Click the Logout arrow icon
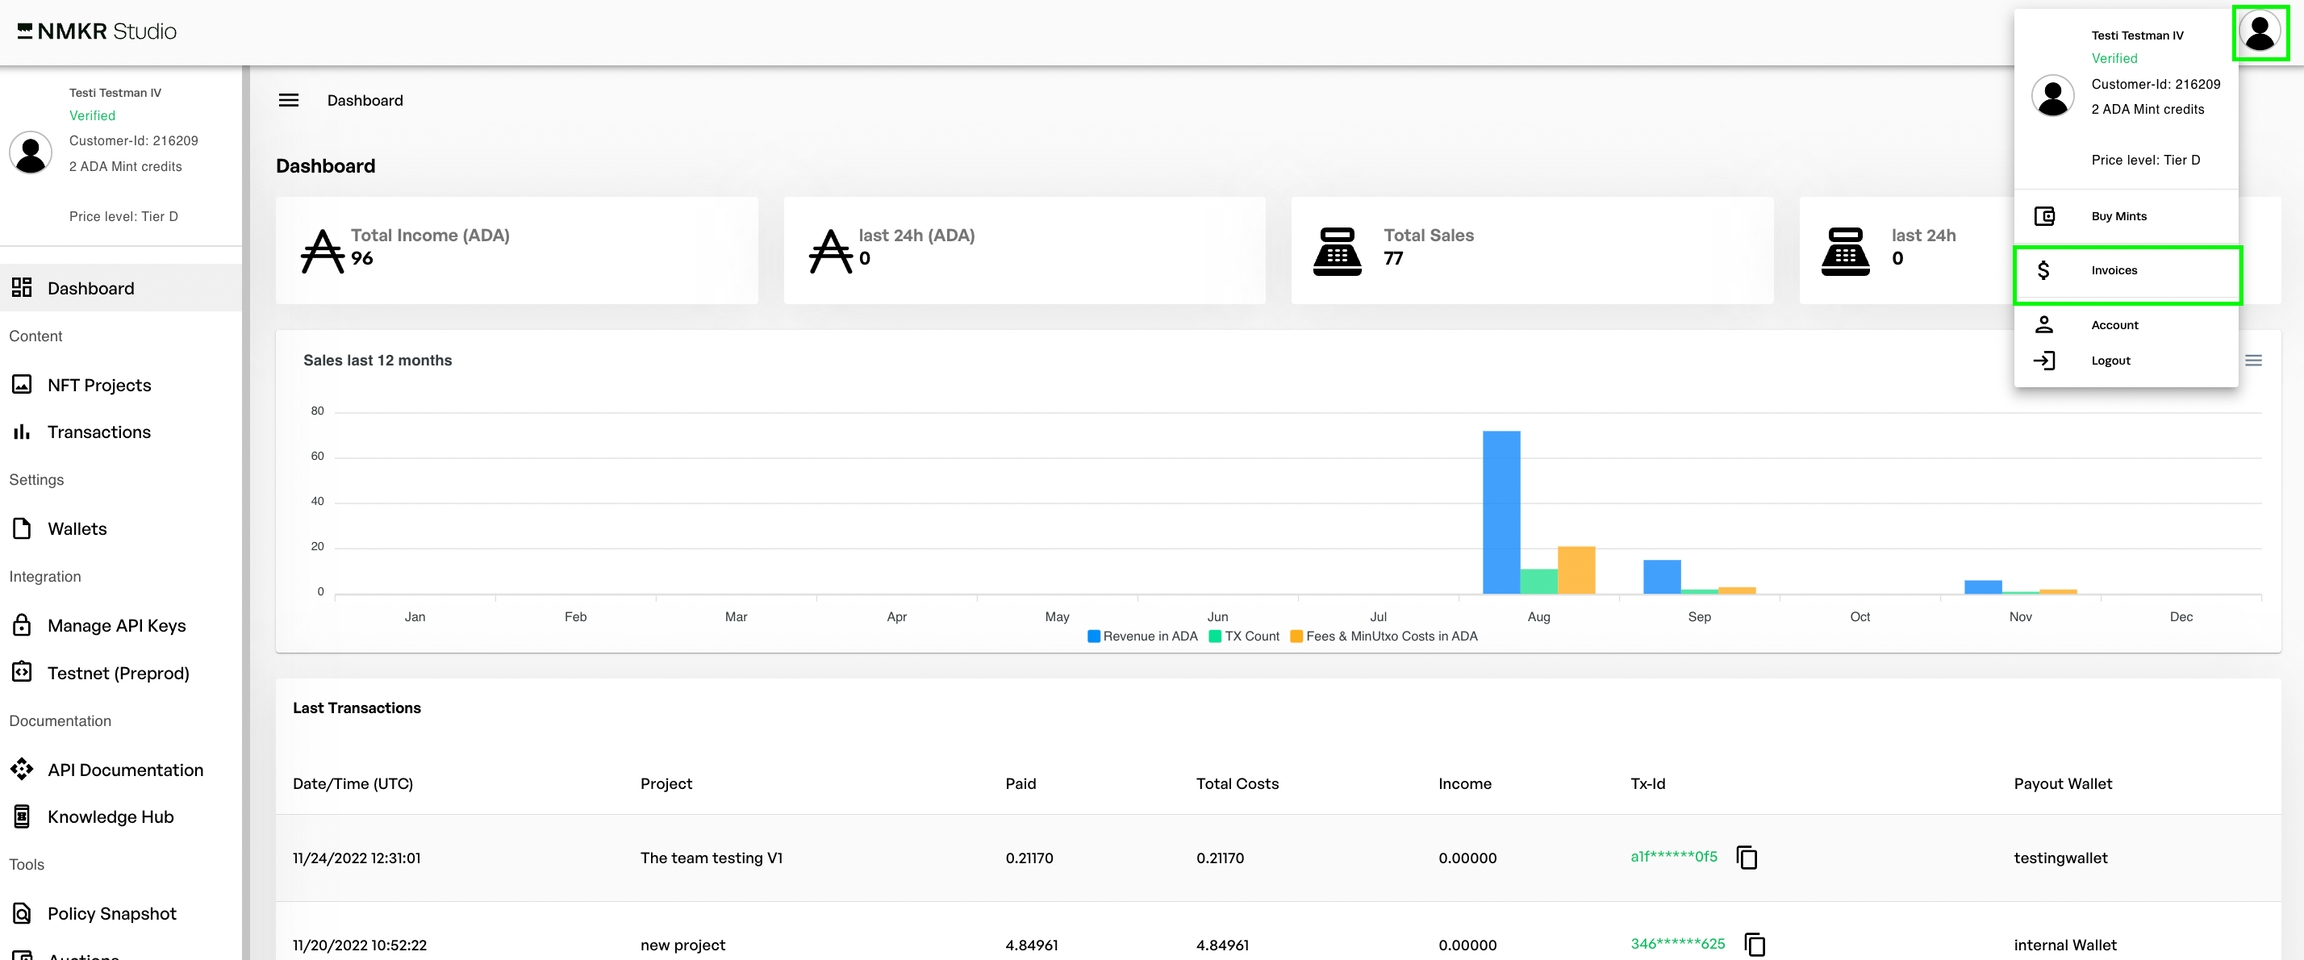Image resolution: width=2304 pixels, height=960 pixels. pyautogui.click(x=2044, y=361)
